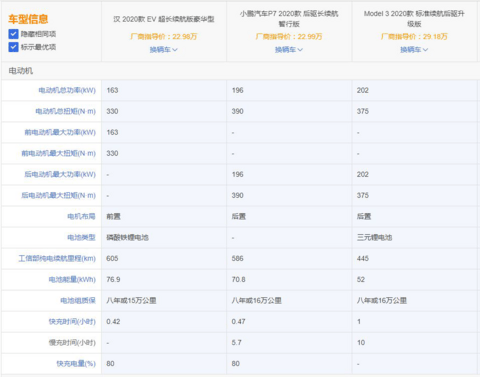Open the 前电动机最大功率(kW) label link
Screen dimensions: 480x377
tap(60, 132)
